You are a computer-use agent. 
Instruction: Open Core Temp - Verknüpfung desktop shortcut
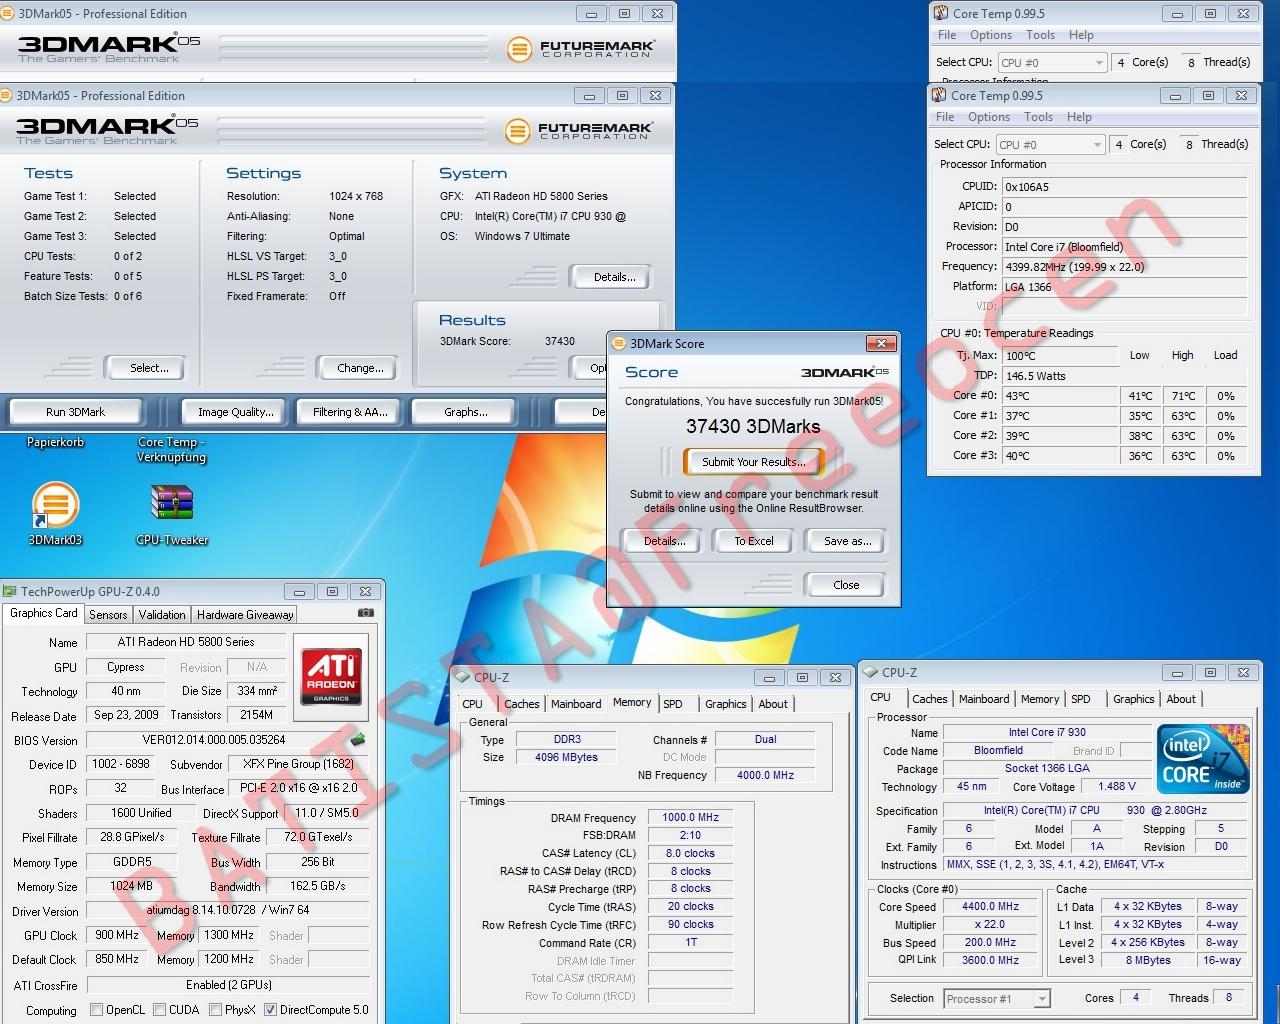(x=171, y=449)
